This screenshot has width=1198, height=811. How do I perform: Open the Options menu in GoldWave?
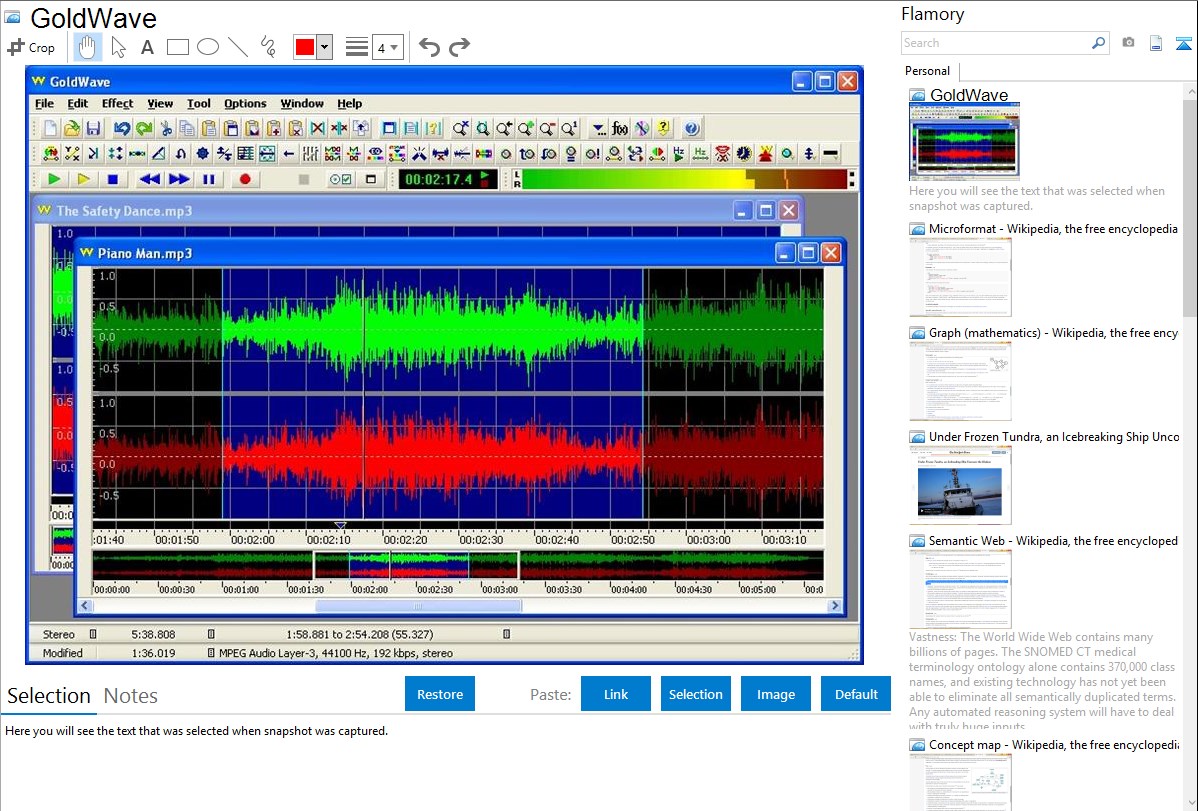click(244, 103)
